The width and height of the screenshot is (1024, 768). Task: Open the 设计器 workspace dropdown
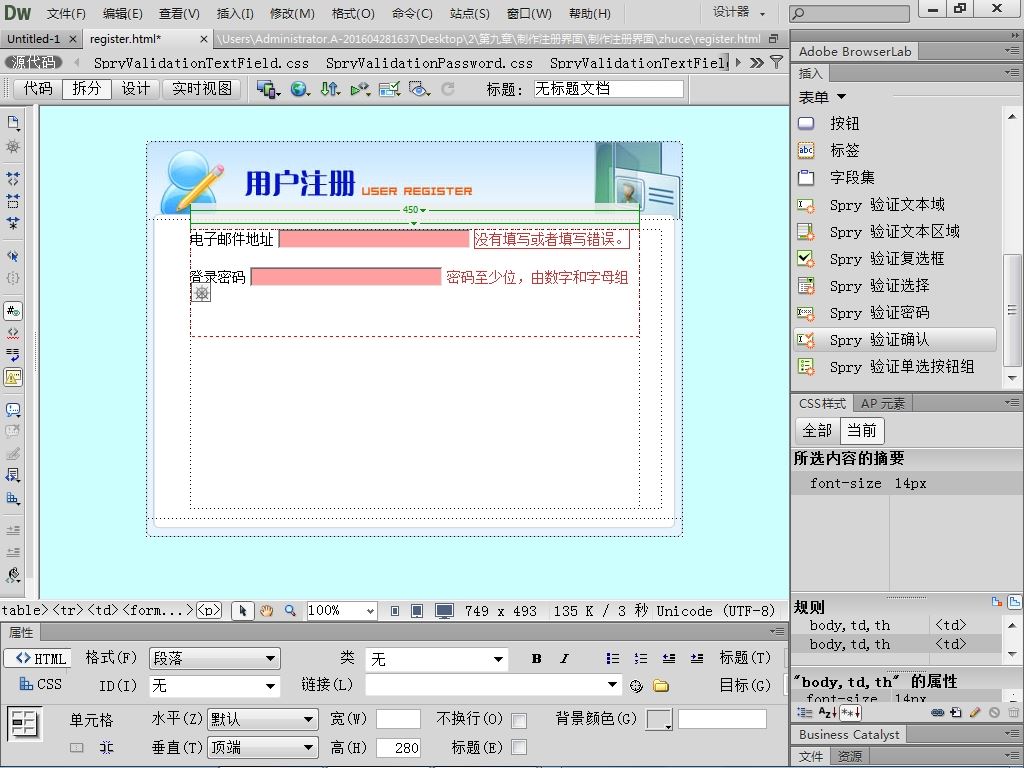click(x=739, y=12)
